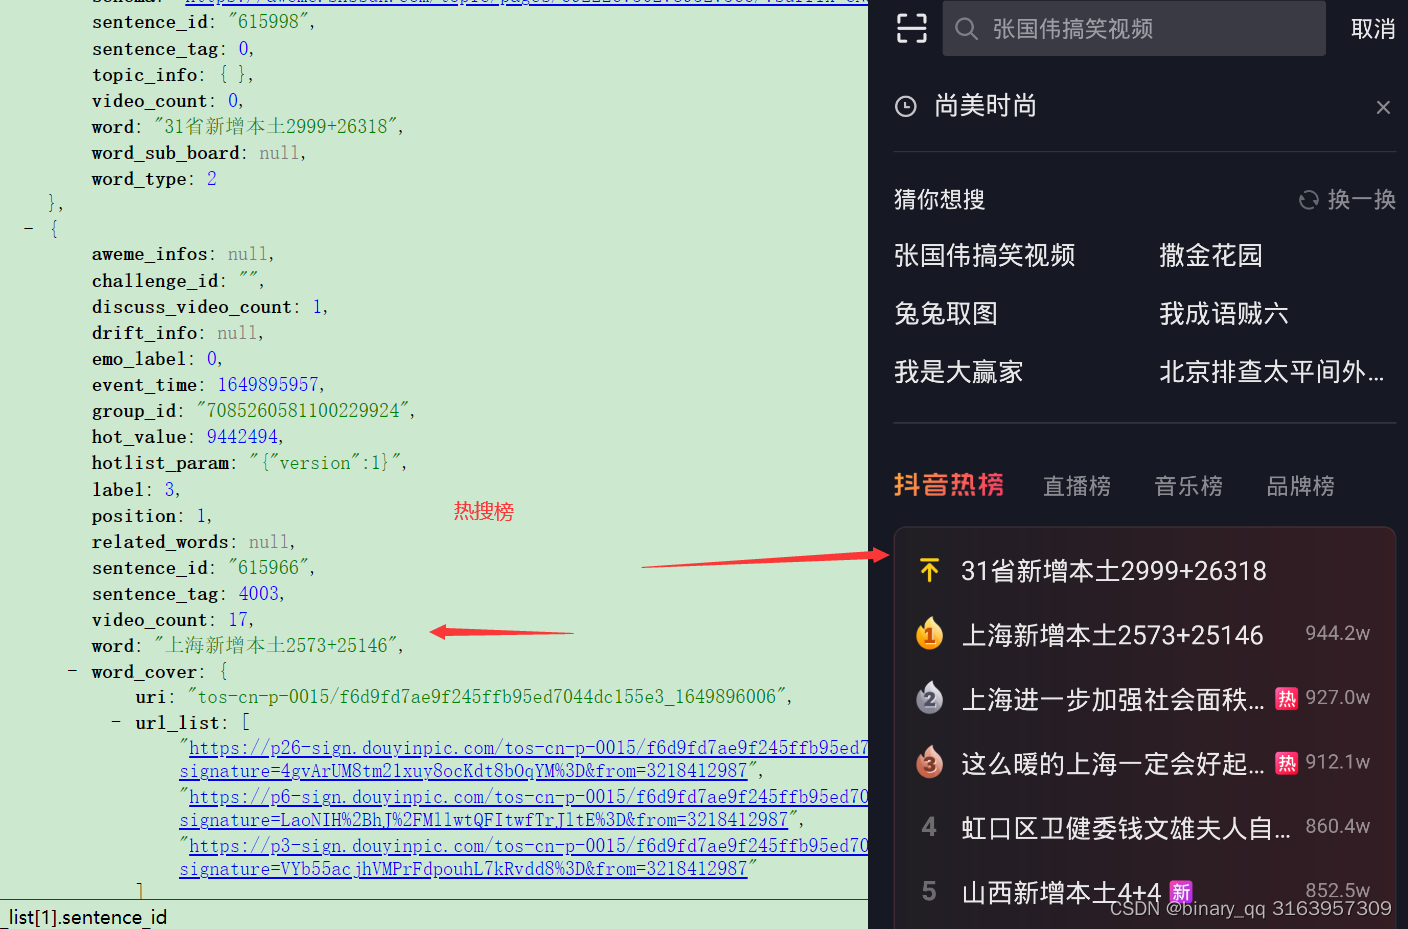Open hot topic 虹口区卫健委钱文雄夫人自...

point(1126,828)
